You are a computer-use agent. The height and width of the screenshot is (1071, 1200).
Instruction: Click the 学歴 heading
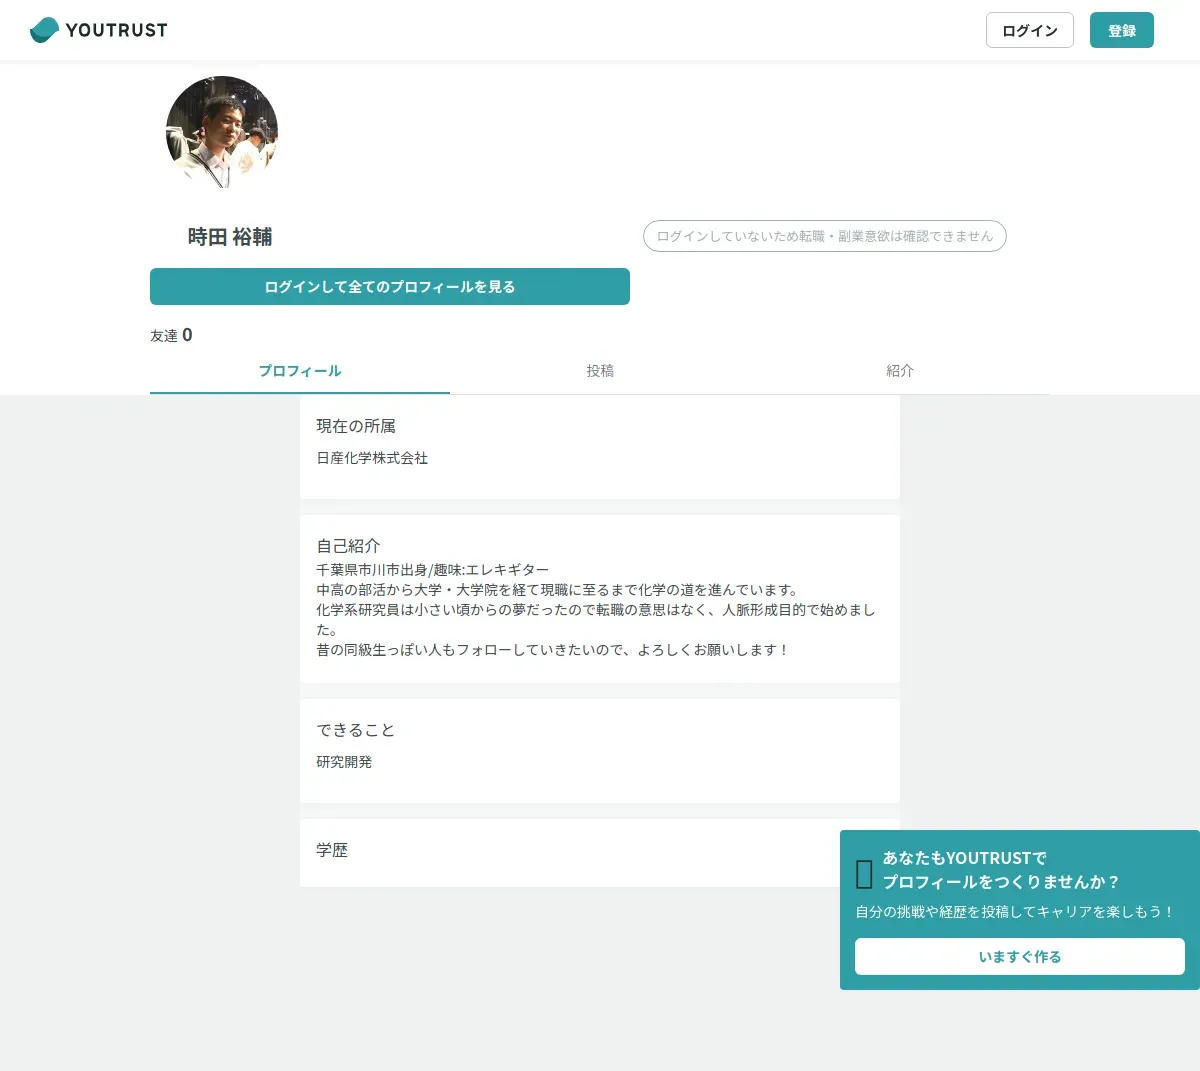332,850
